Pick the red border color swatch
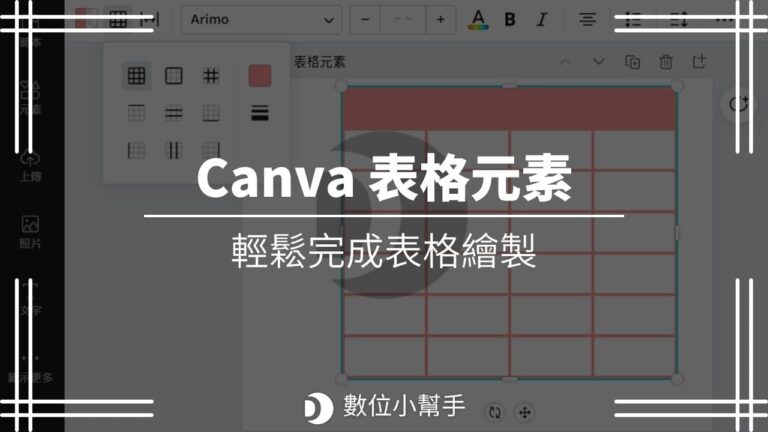This screenshot has width=768, height=432. [x=260, y=76]
